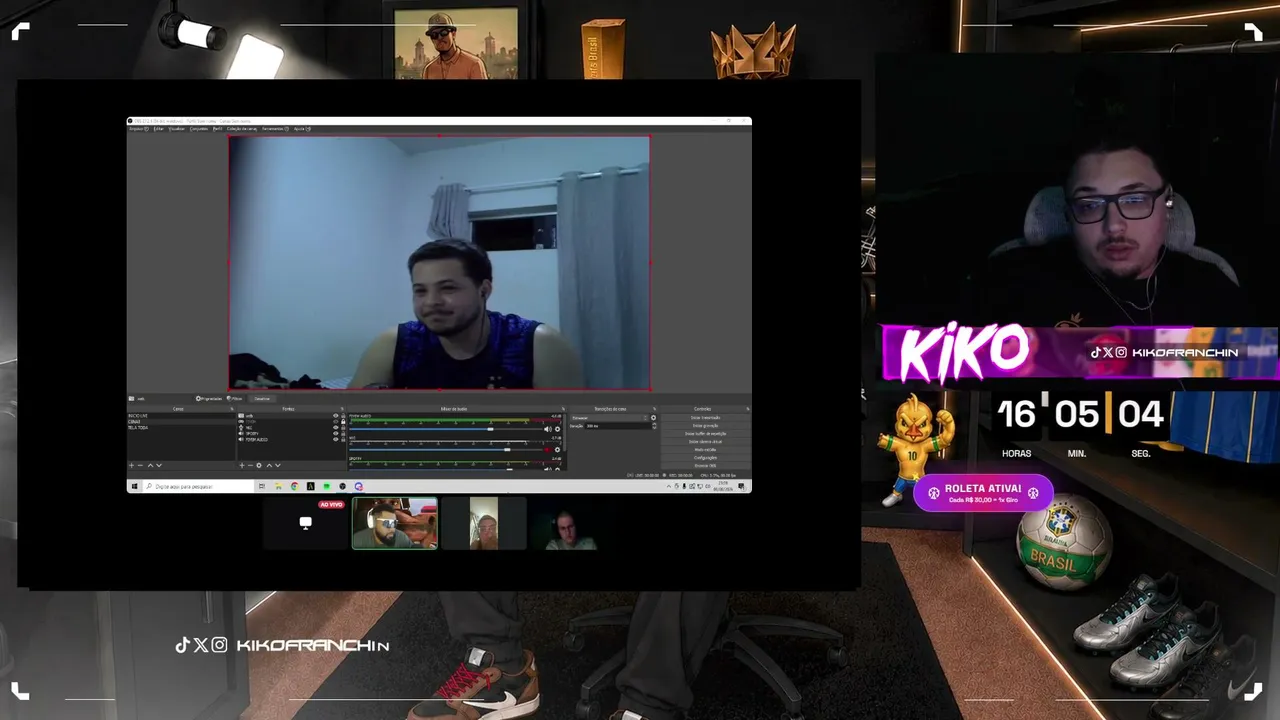
Task: Click Encerrar OBS button
Action: click(705, 465)
